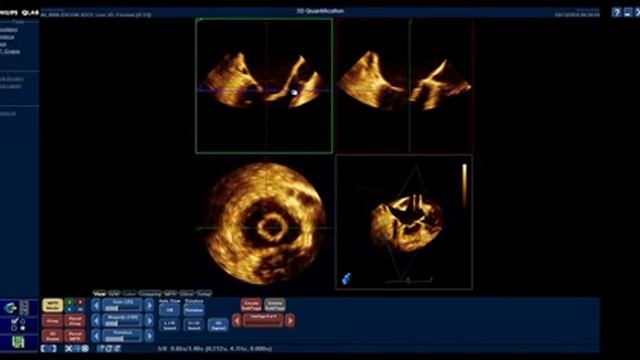Click the left-right Invert button
The image size is (640, 360).
pos(169,325)
